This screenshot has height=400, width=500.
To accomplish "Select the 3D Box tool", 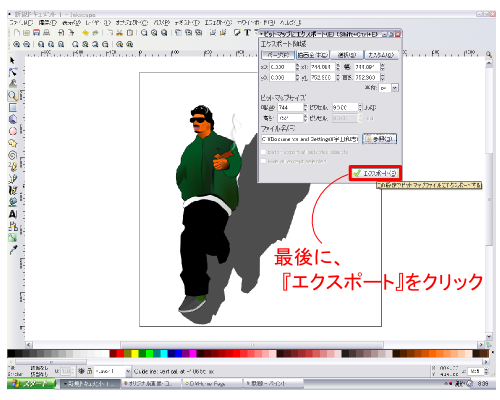I will coord(13,119).
